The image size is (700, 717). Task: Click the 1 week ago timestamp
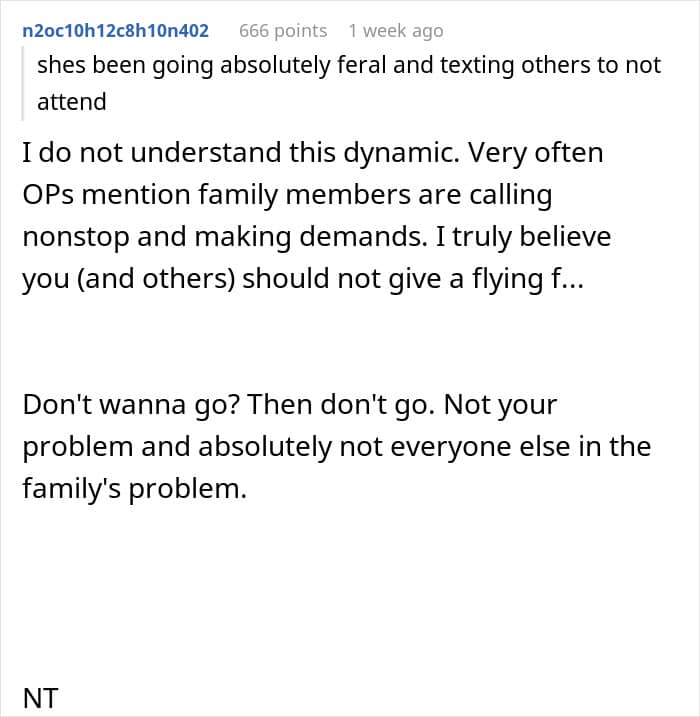[396, 31]
